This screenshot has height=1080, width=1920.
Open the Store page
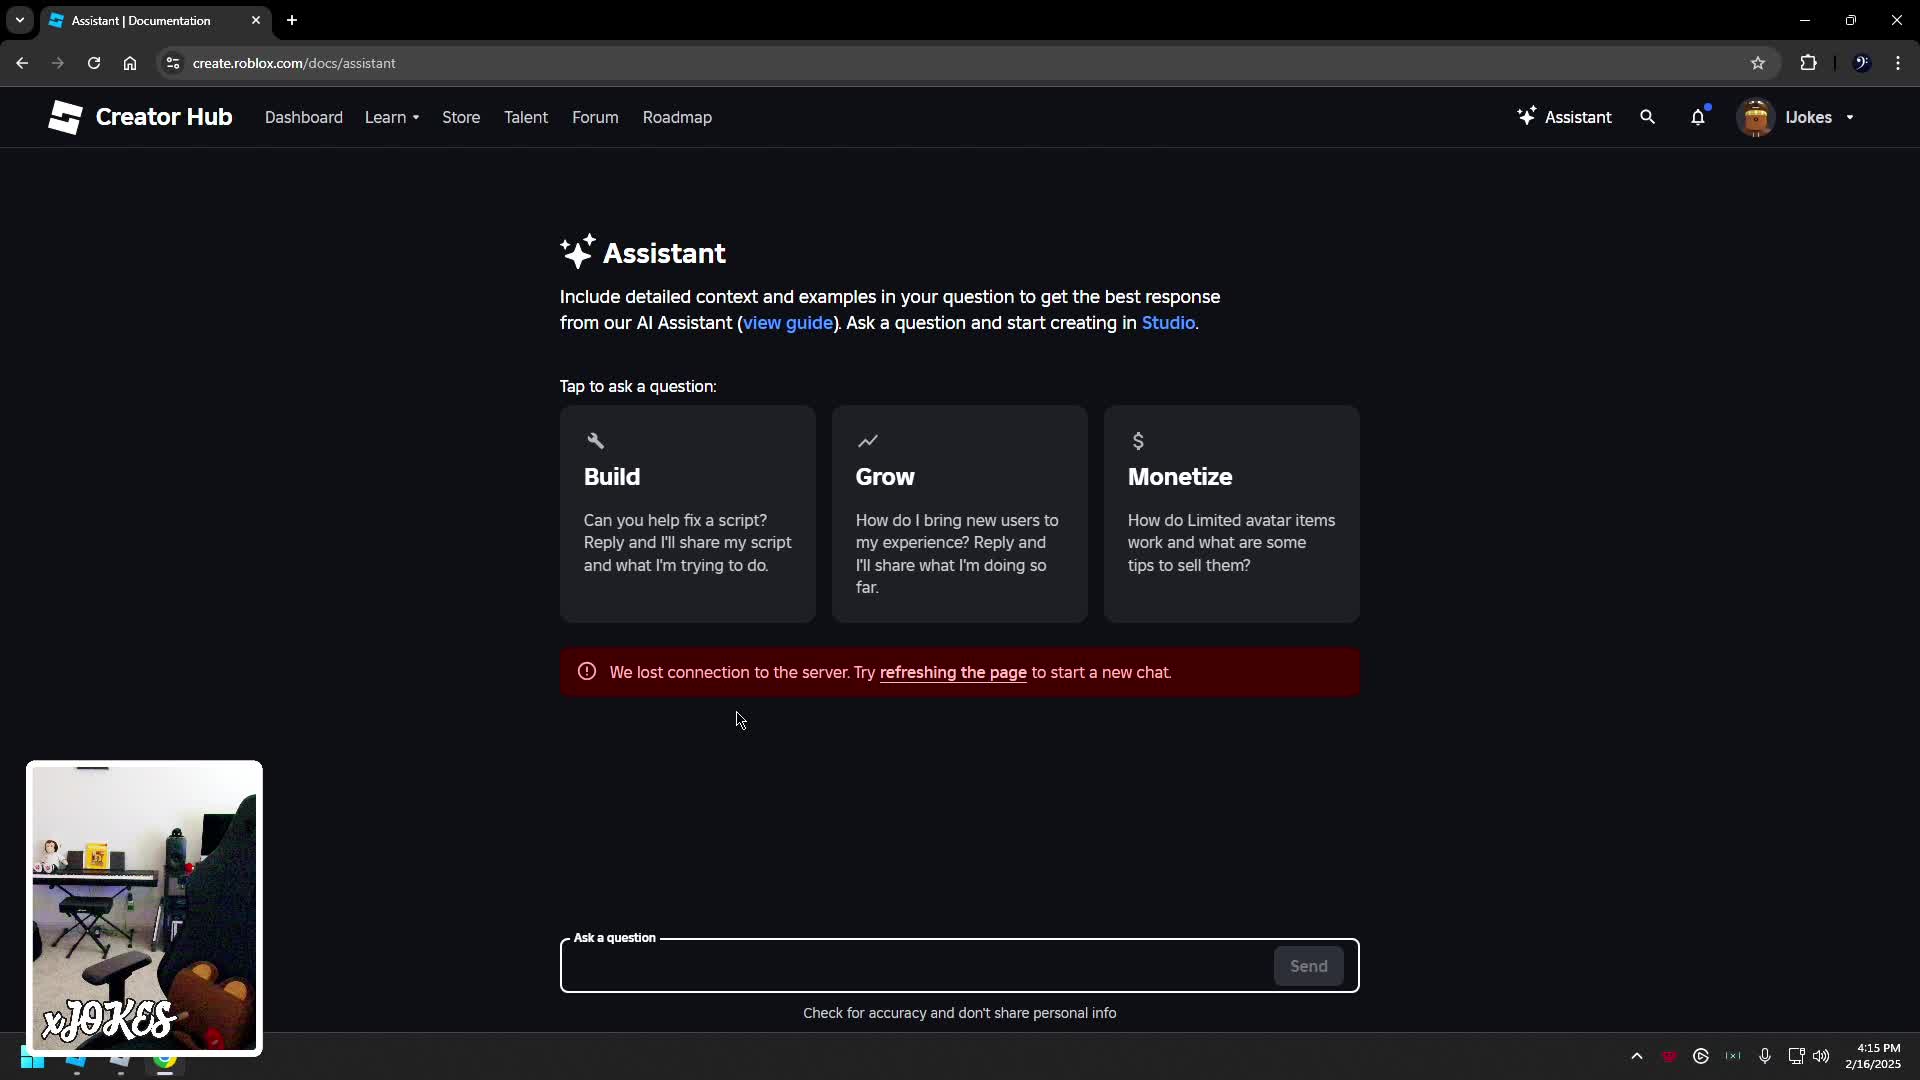pos(461,117)
